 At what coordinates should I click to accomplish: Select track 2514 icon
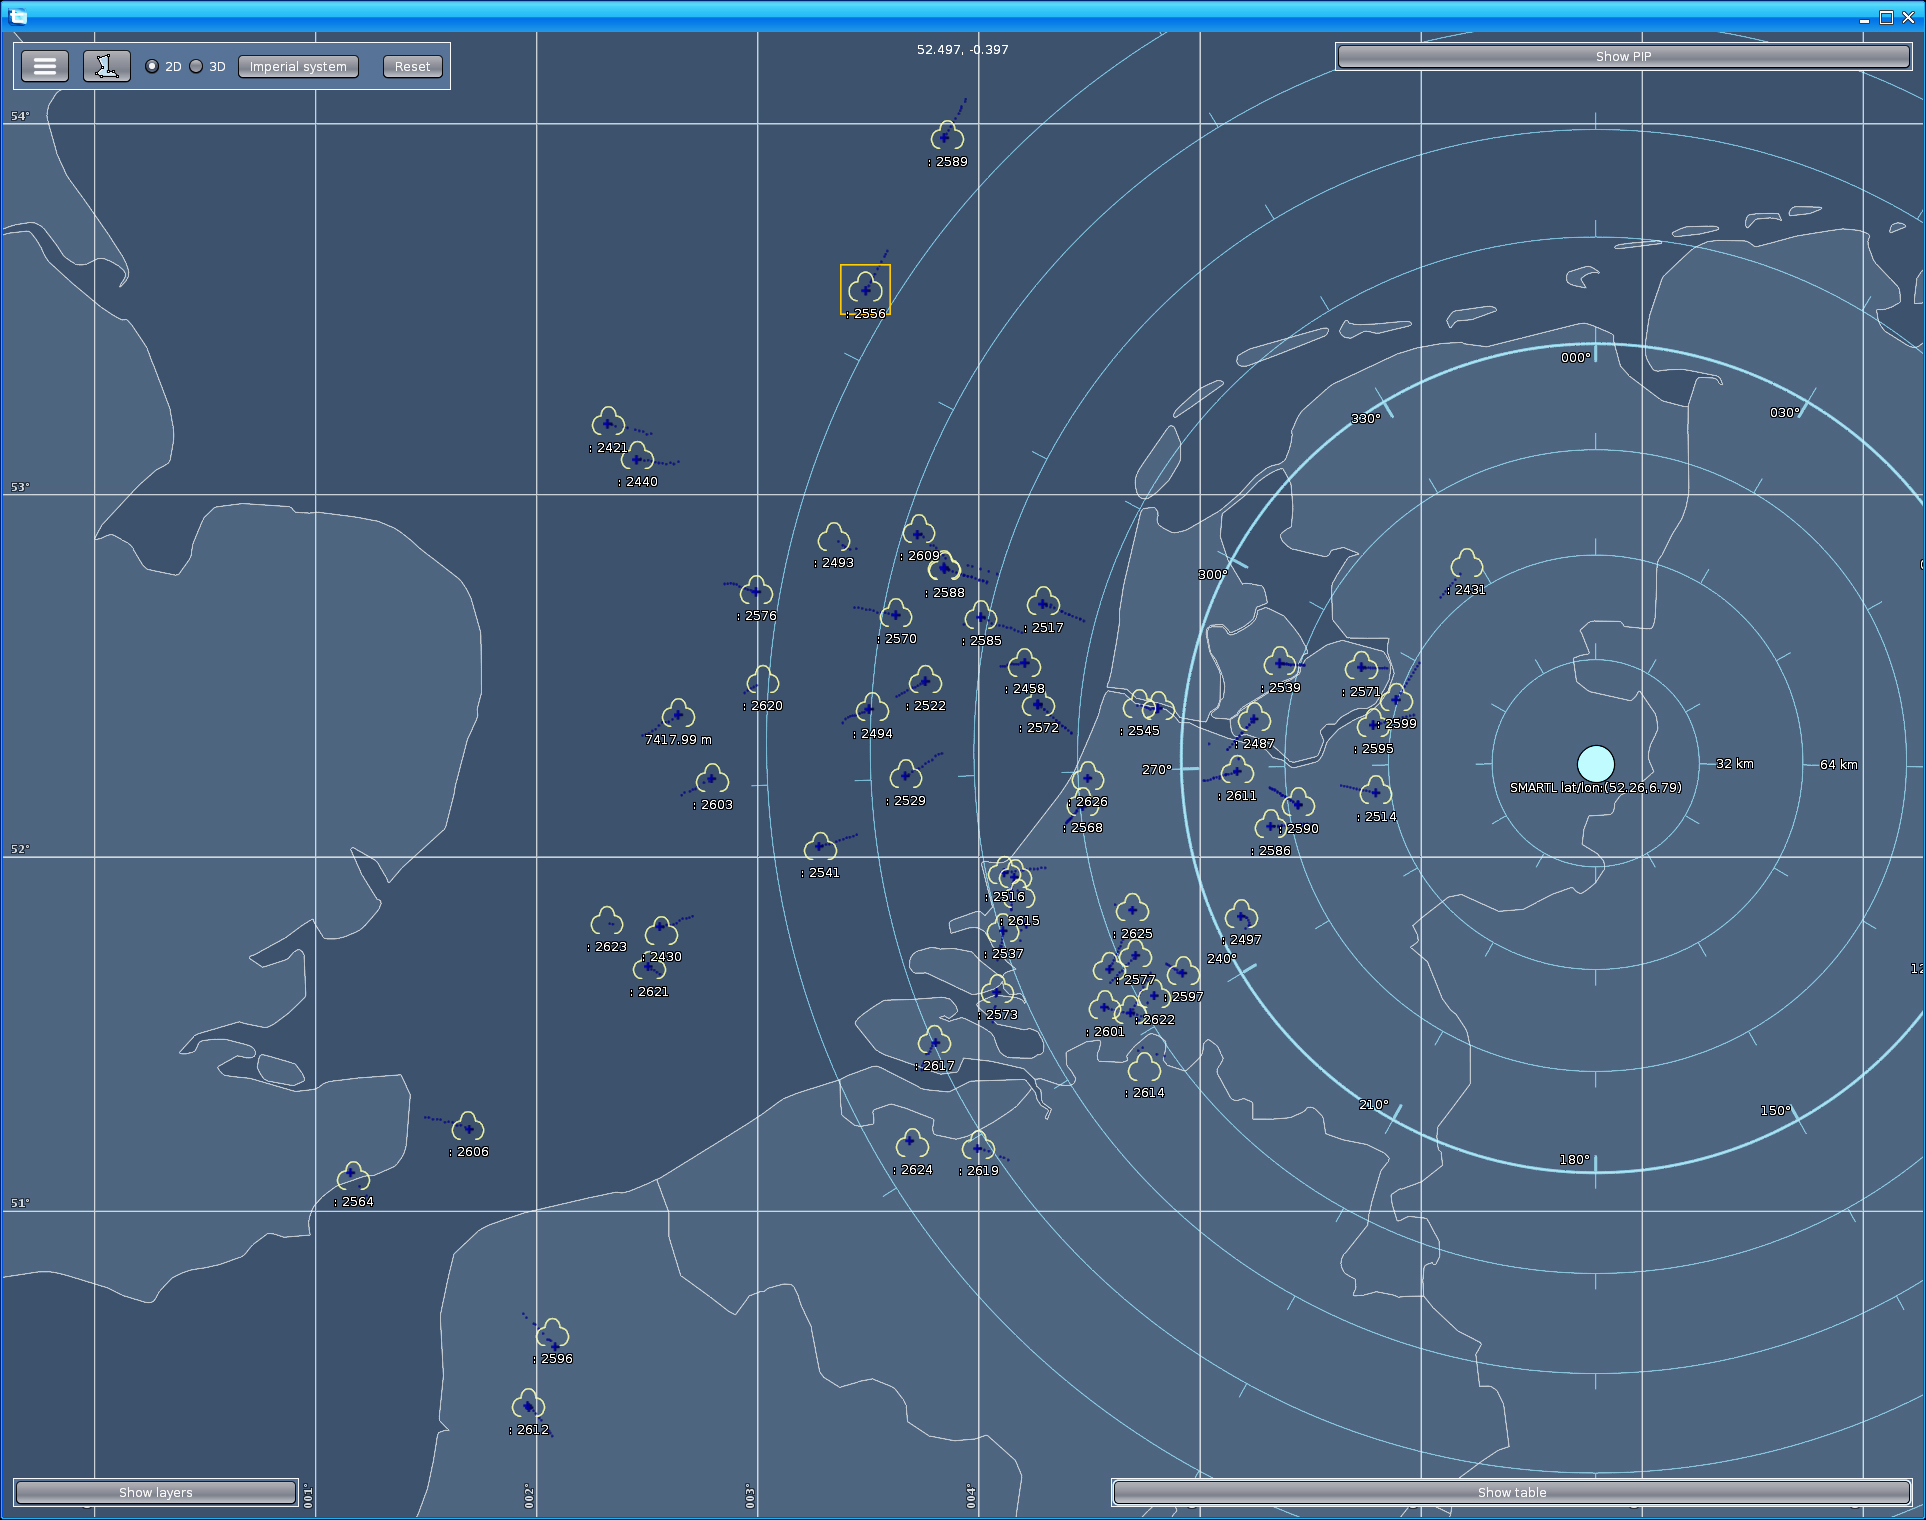click(1376, 792)
